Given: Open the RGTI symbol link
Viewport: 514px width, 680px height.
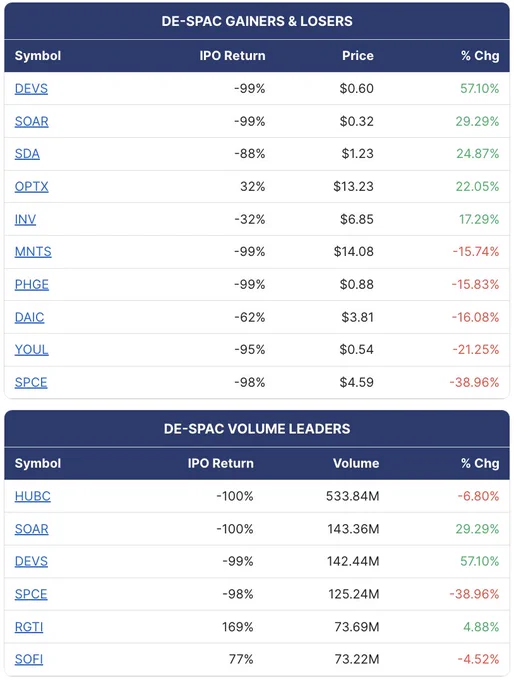Looking at the screenshot, I should coord(29,627).
